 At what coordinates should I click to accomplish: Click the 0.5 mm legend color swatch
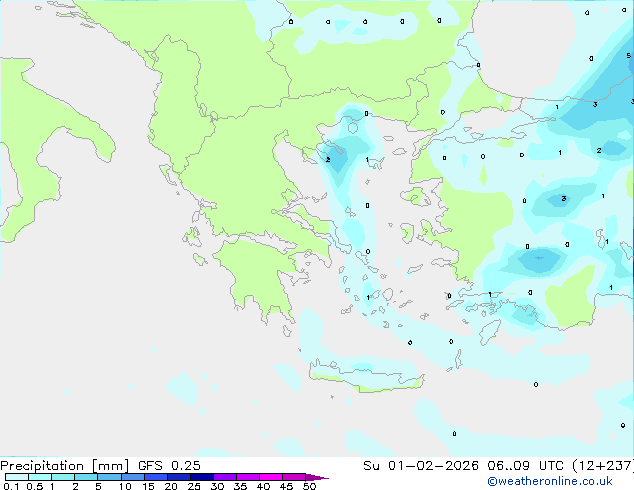click(40, 477)
